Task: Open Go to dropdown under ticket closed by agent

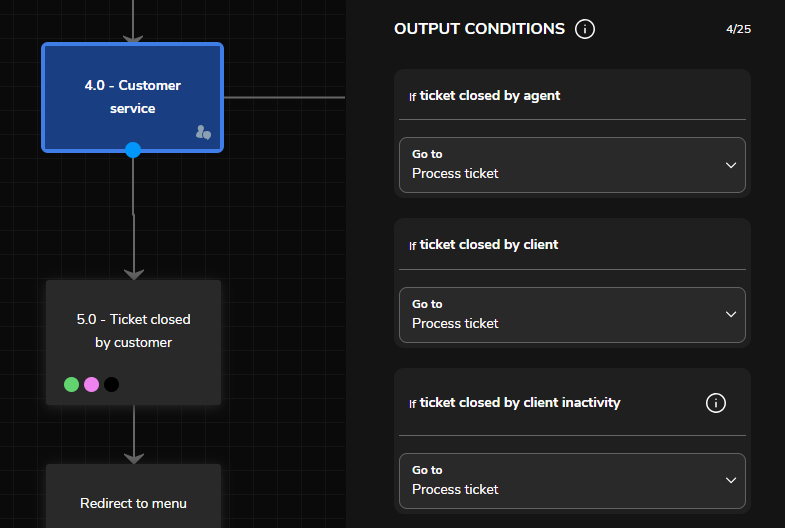Action: tap(572, 165)
